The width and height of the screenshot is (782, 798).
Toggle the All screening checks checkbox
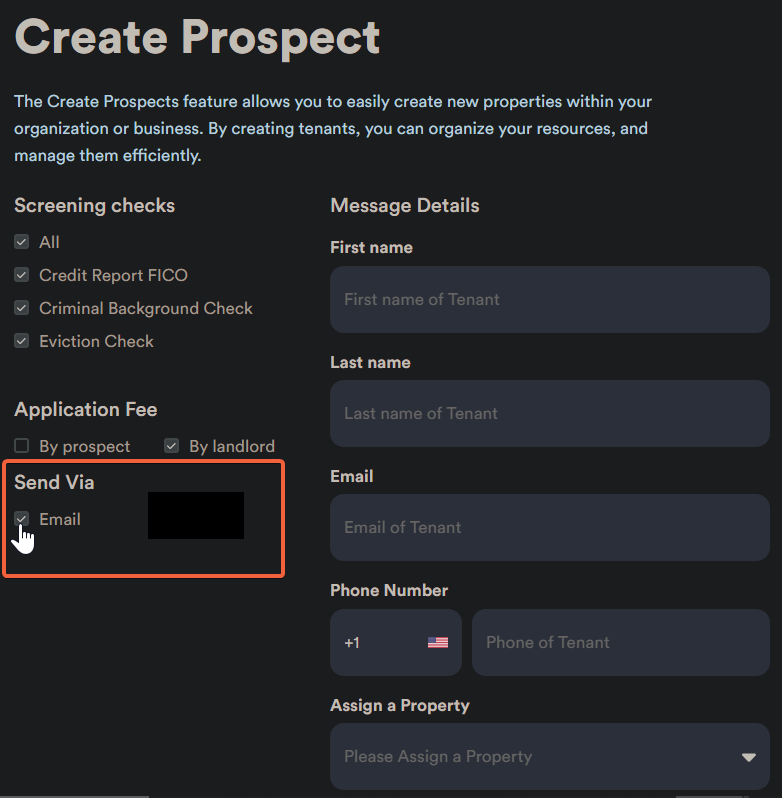(22, 242)
